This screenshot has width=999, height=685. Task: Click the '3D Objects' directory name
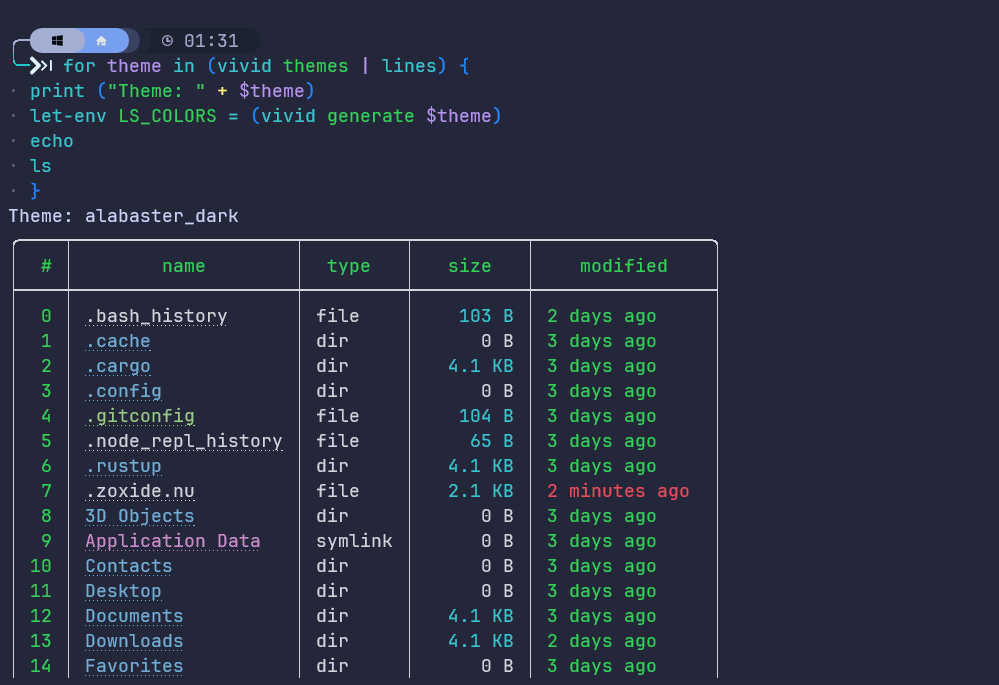point(140,516)
